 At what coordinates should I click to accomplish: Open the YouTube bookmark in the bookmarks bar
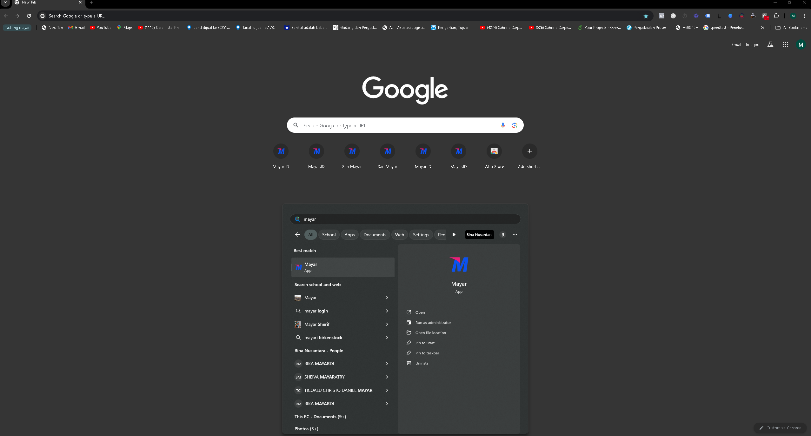coord(100,27)
